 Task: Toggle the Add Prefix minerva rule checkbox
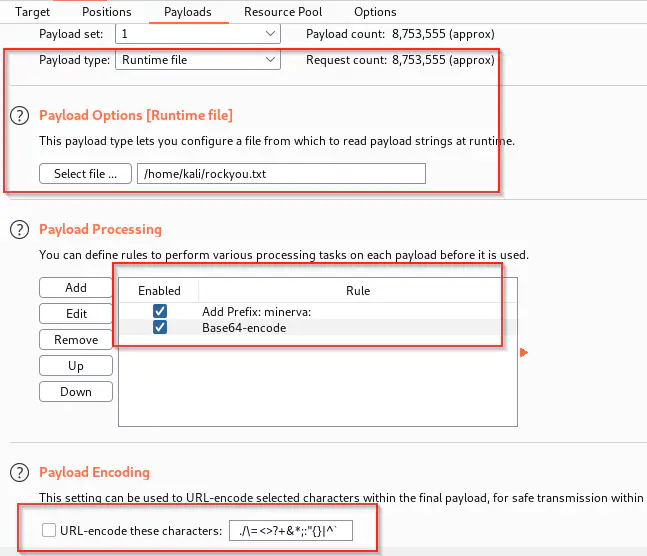(x=160, y=312)
